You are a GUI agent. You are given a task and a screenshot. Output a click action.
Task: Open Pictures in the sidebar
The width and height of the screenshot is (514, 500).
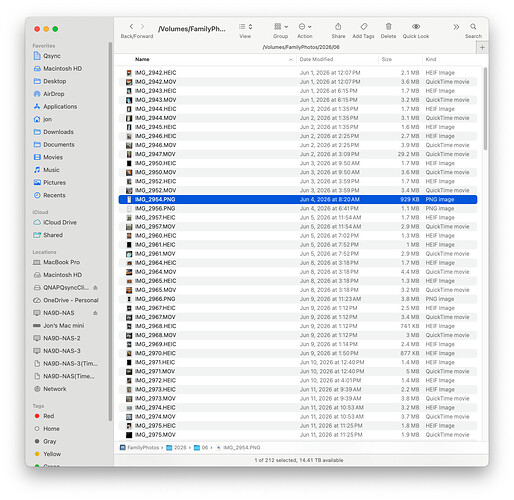tap(54, 182)
